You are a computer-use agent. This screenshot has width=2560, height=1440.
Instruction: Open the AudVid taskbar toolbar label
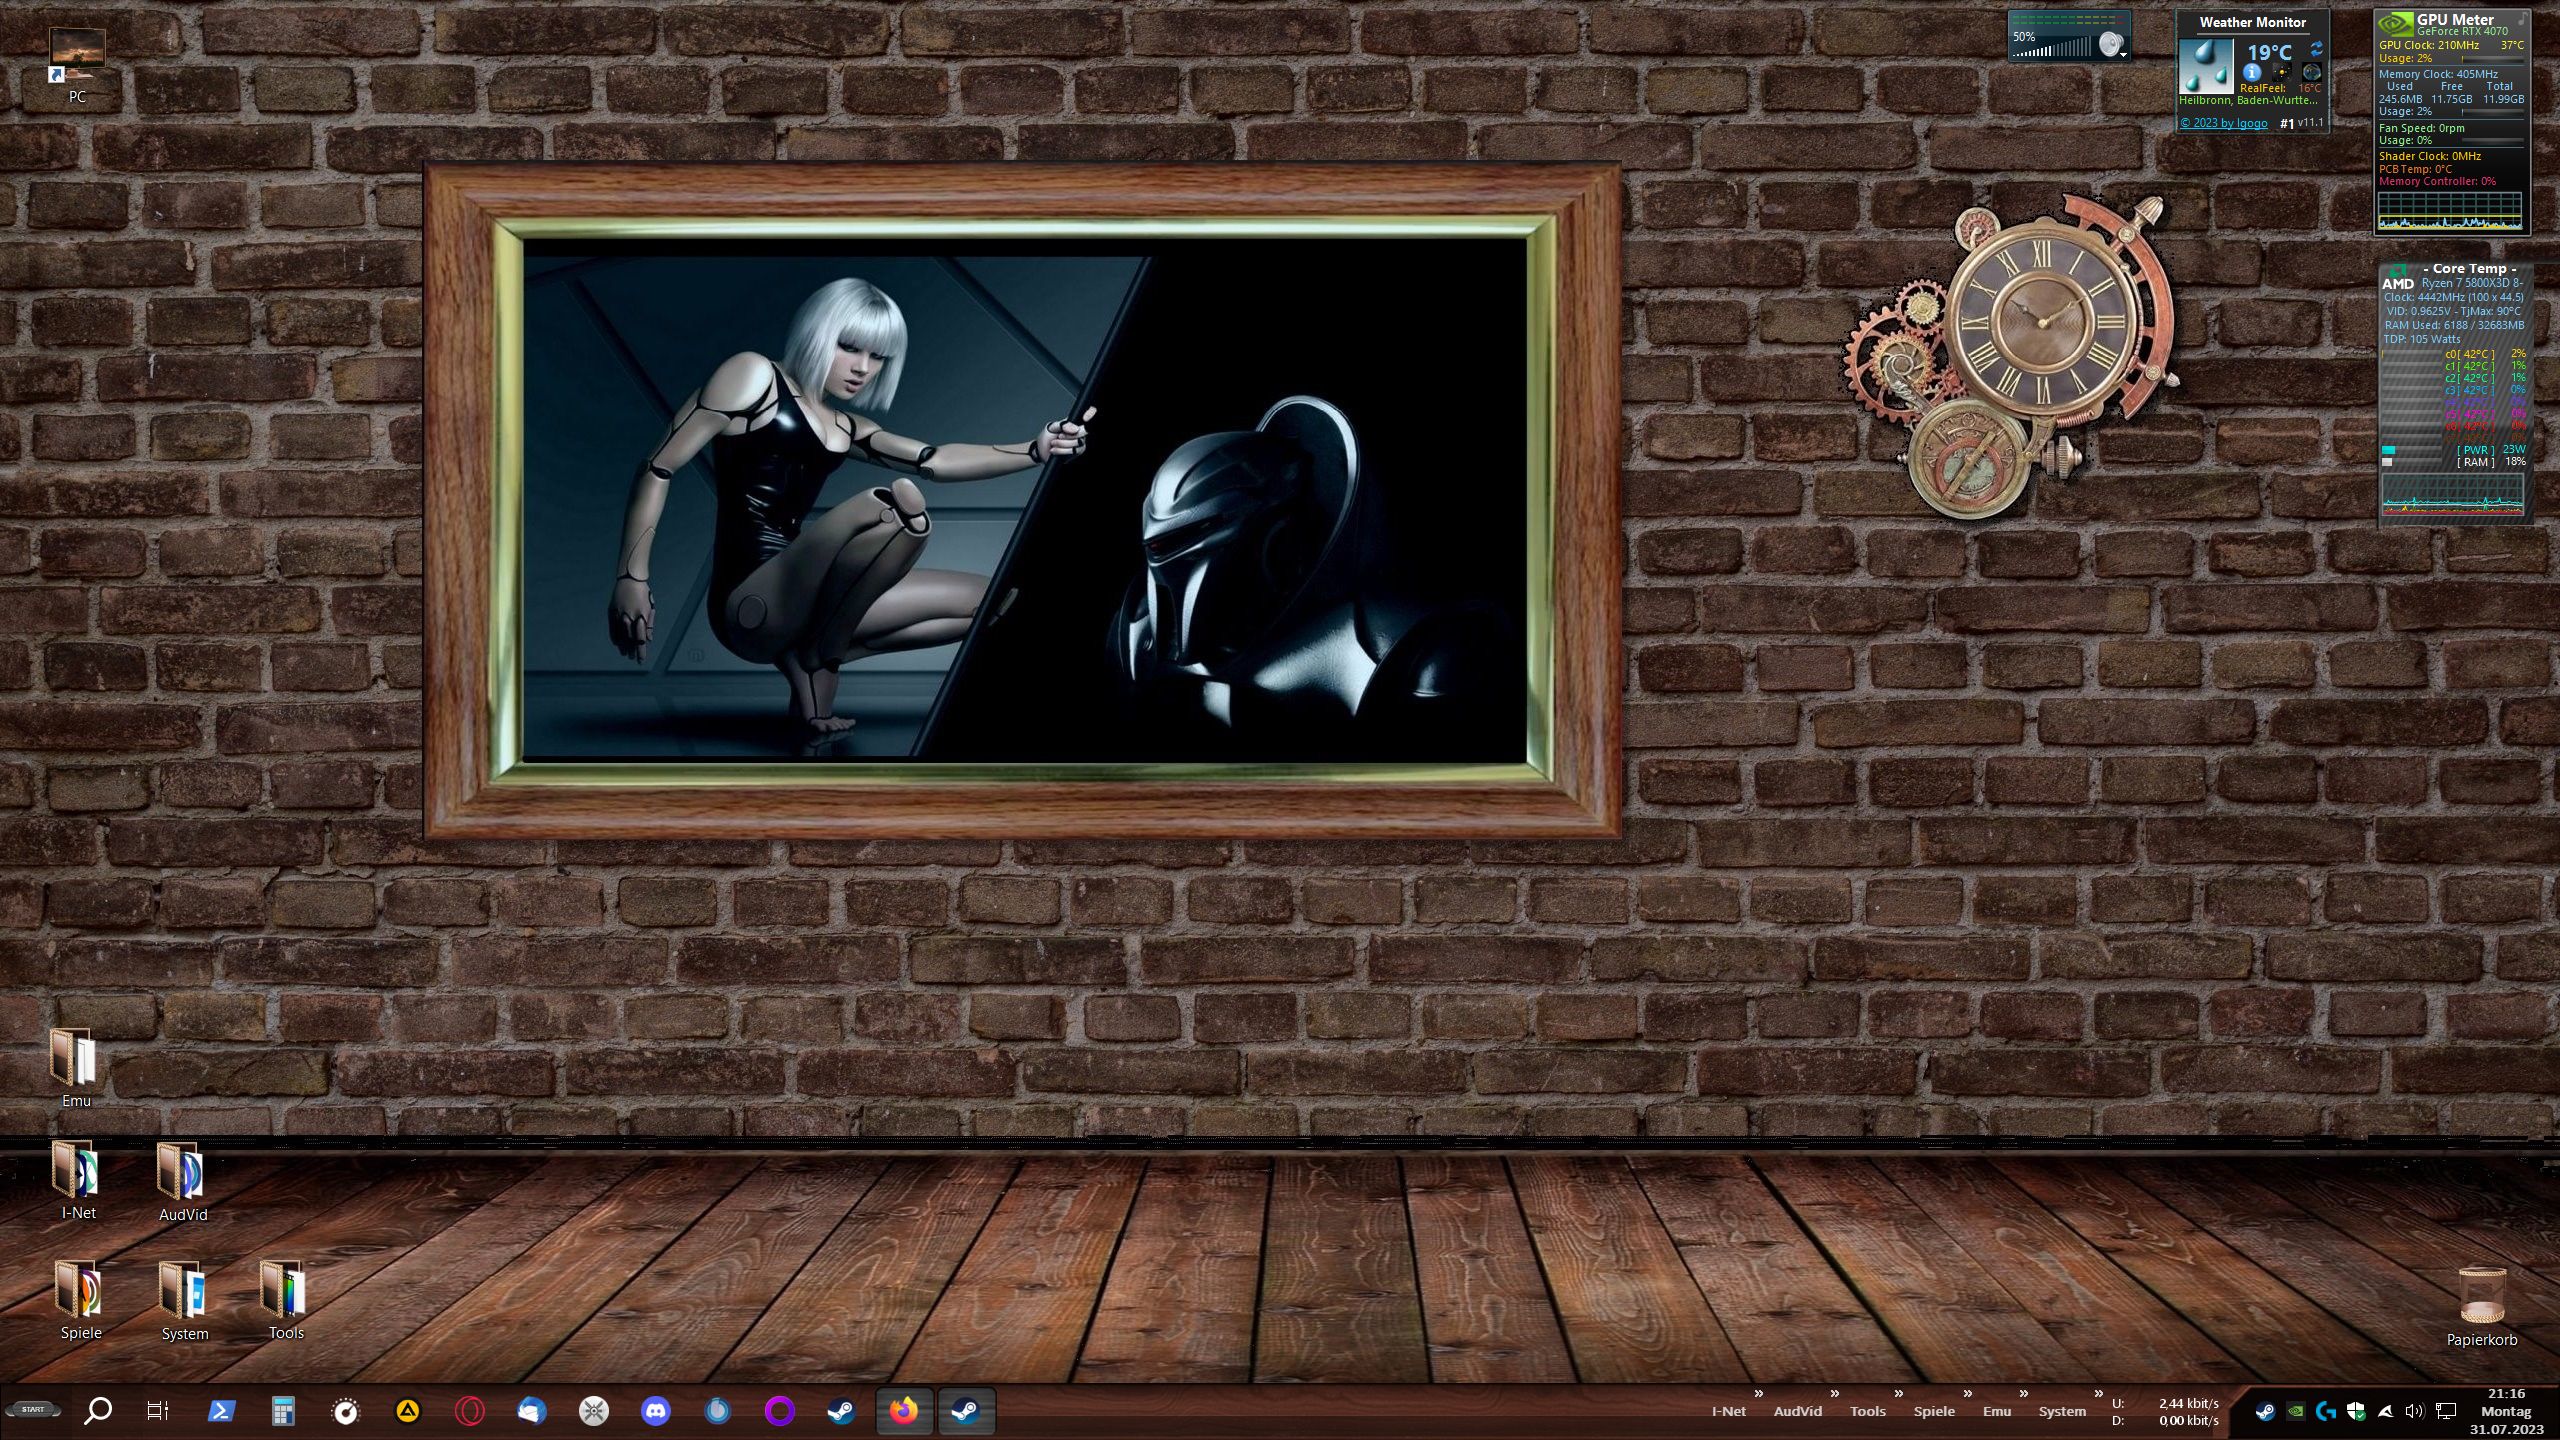(x=1797, y=1411)
